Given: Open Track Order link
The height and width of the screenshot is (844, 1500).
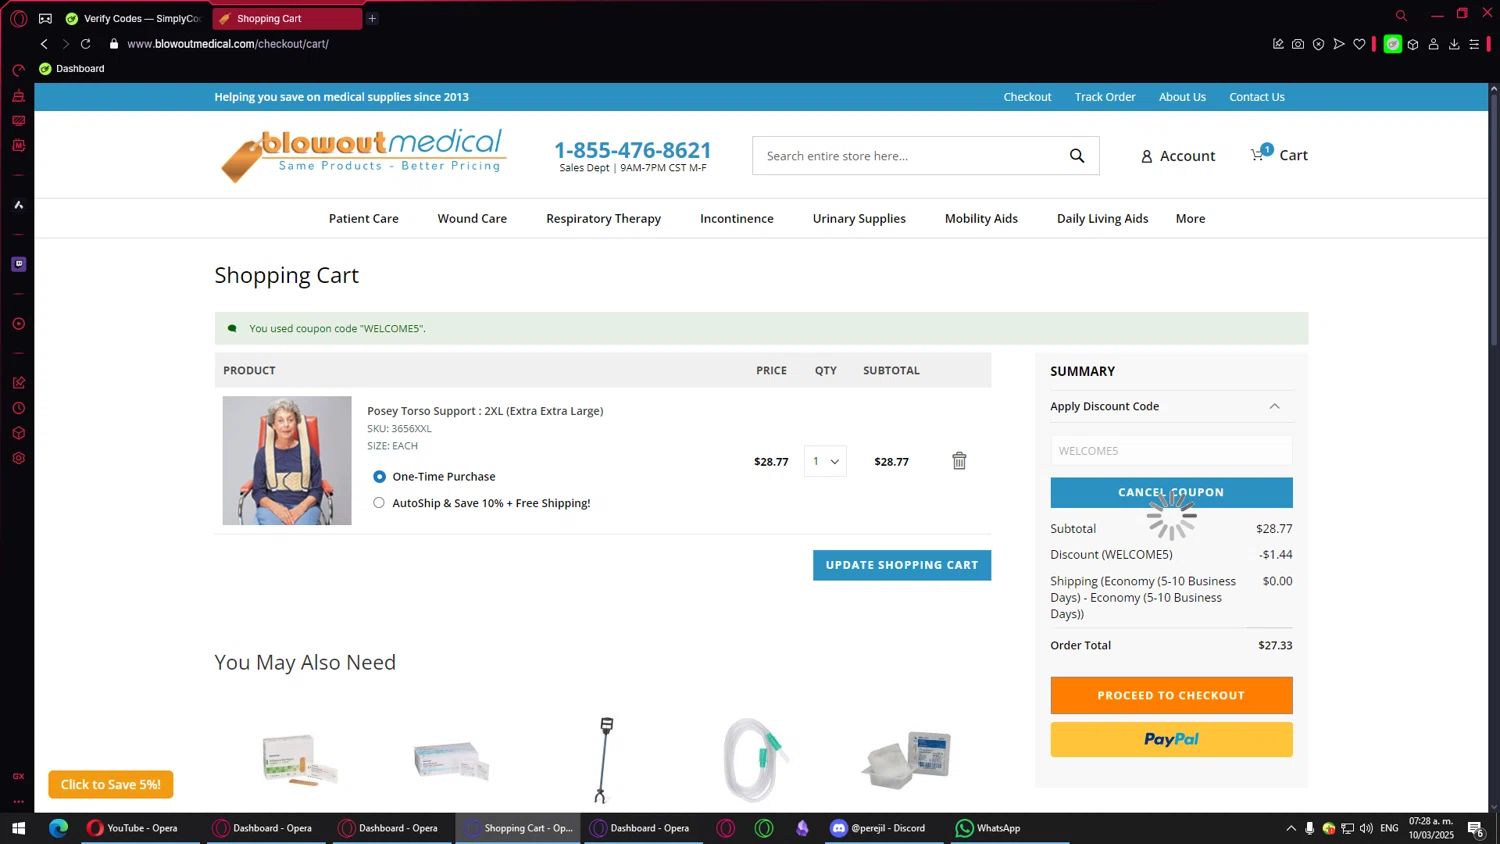Looking at the screenshot, I should pyautogui.click(x=1105, y=97).
